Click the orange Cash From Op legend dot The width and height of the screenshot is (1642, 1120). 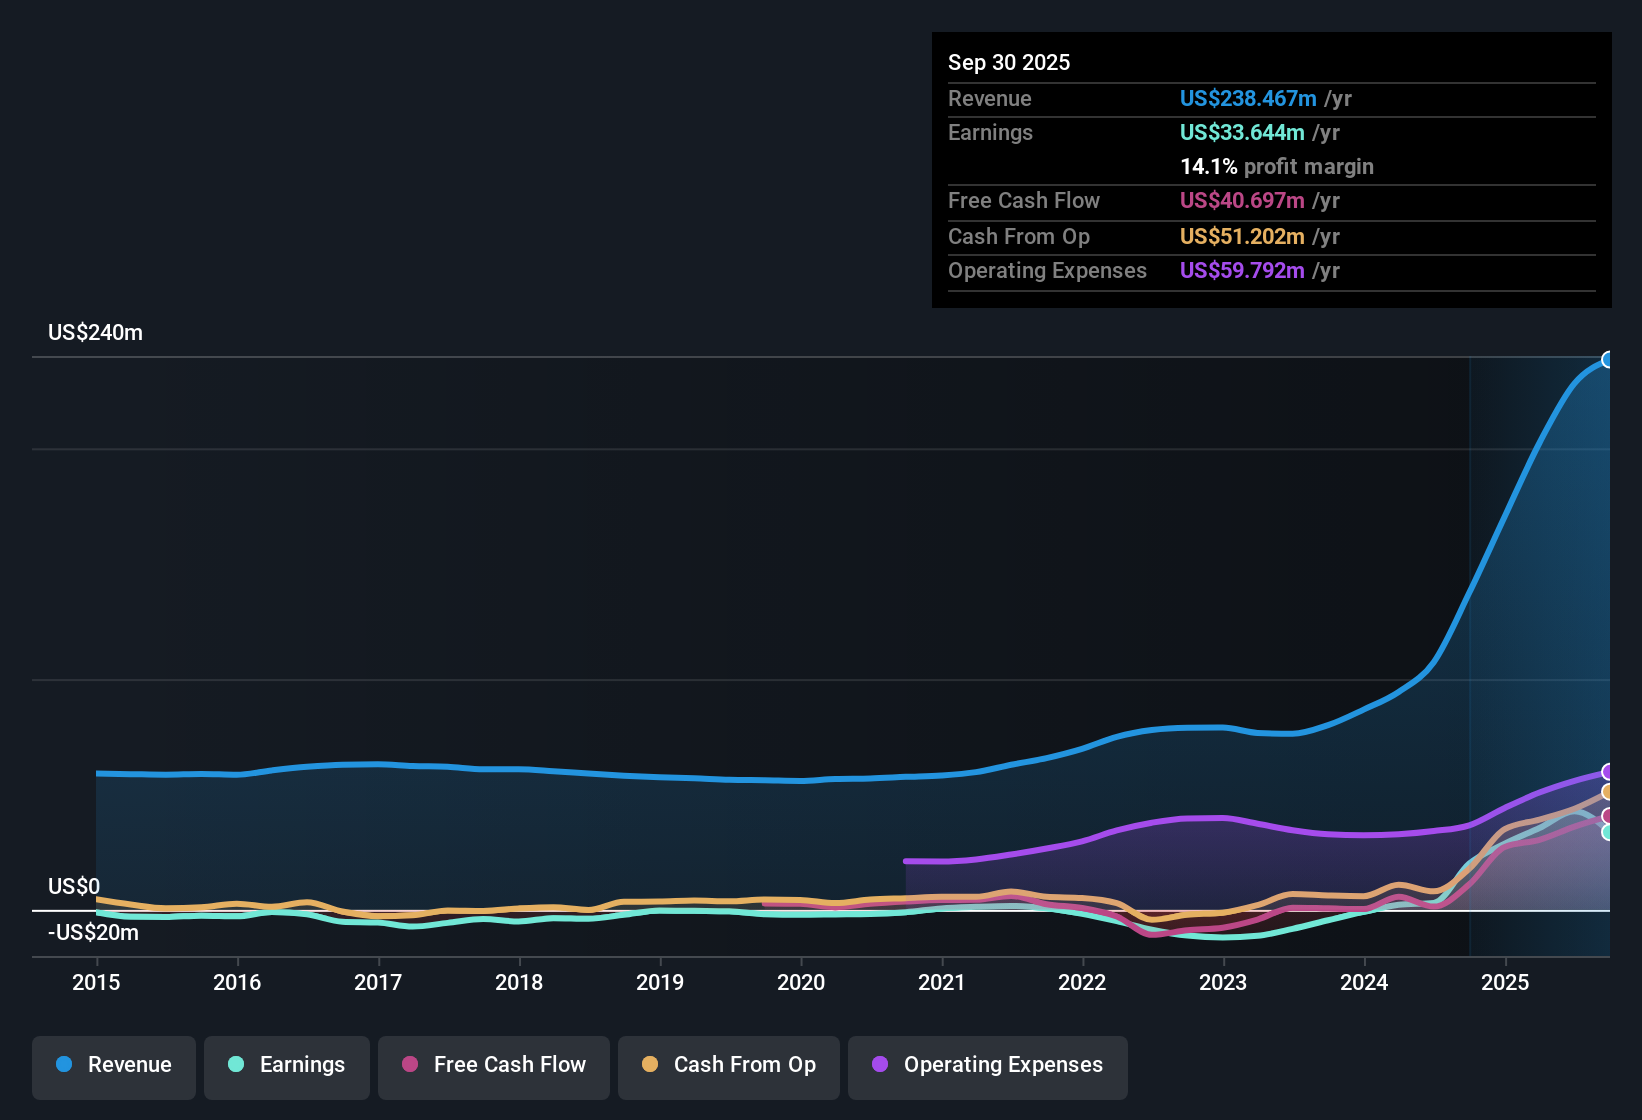pos(651,1065)
